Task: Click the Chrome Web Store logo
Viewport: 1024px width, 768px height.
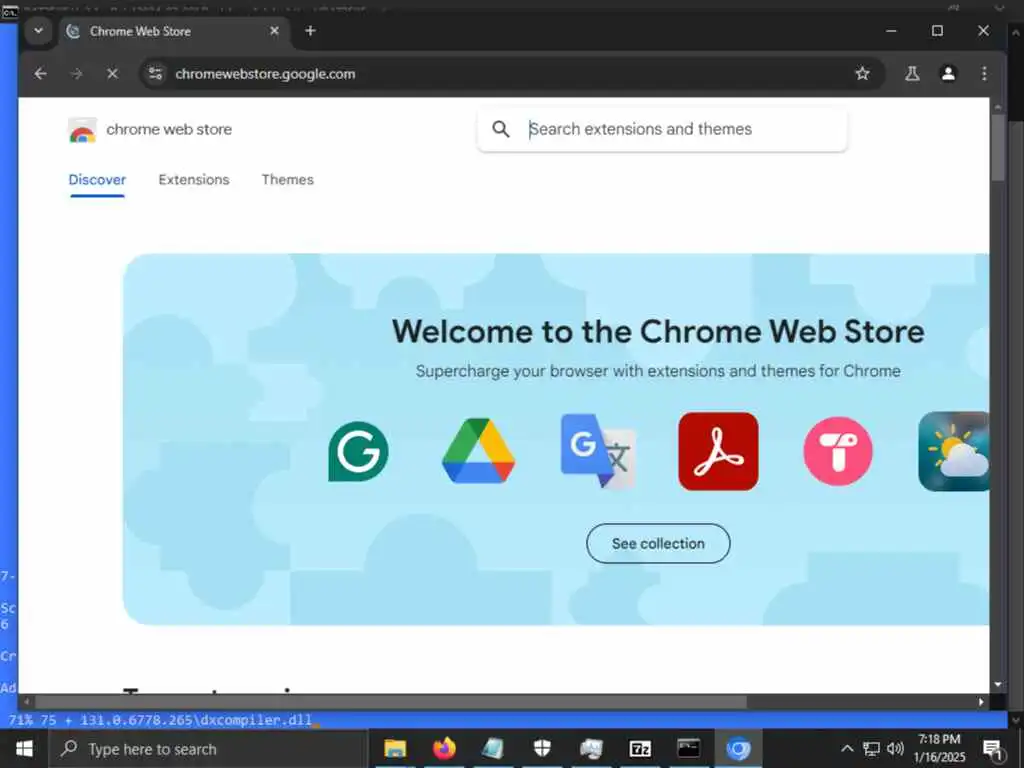Action: point(82,130)
